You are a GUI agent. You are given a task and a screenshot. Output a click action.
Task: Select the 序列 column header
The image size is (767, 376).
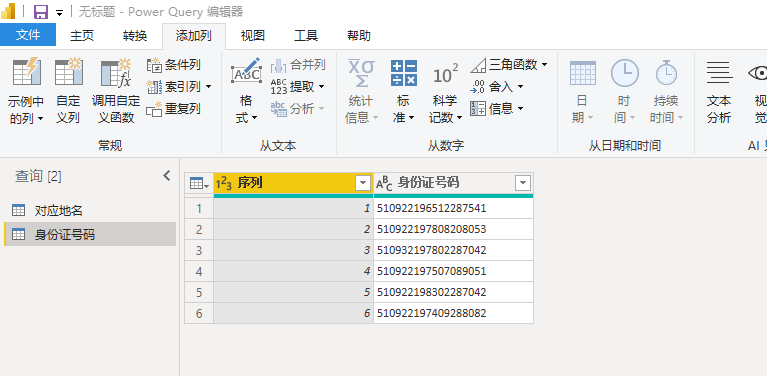pyautogui.click(x=293, y=183)
